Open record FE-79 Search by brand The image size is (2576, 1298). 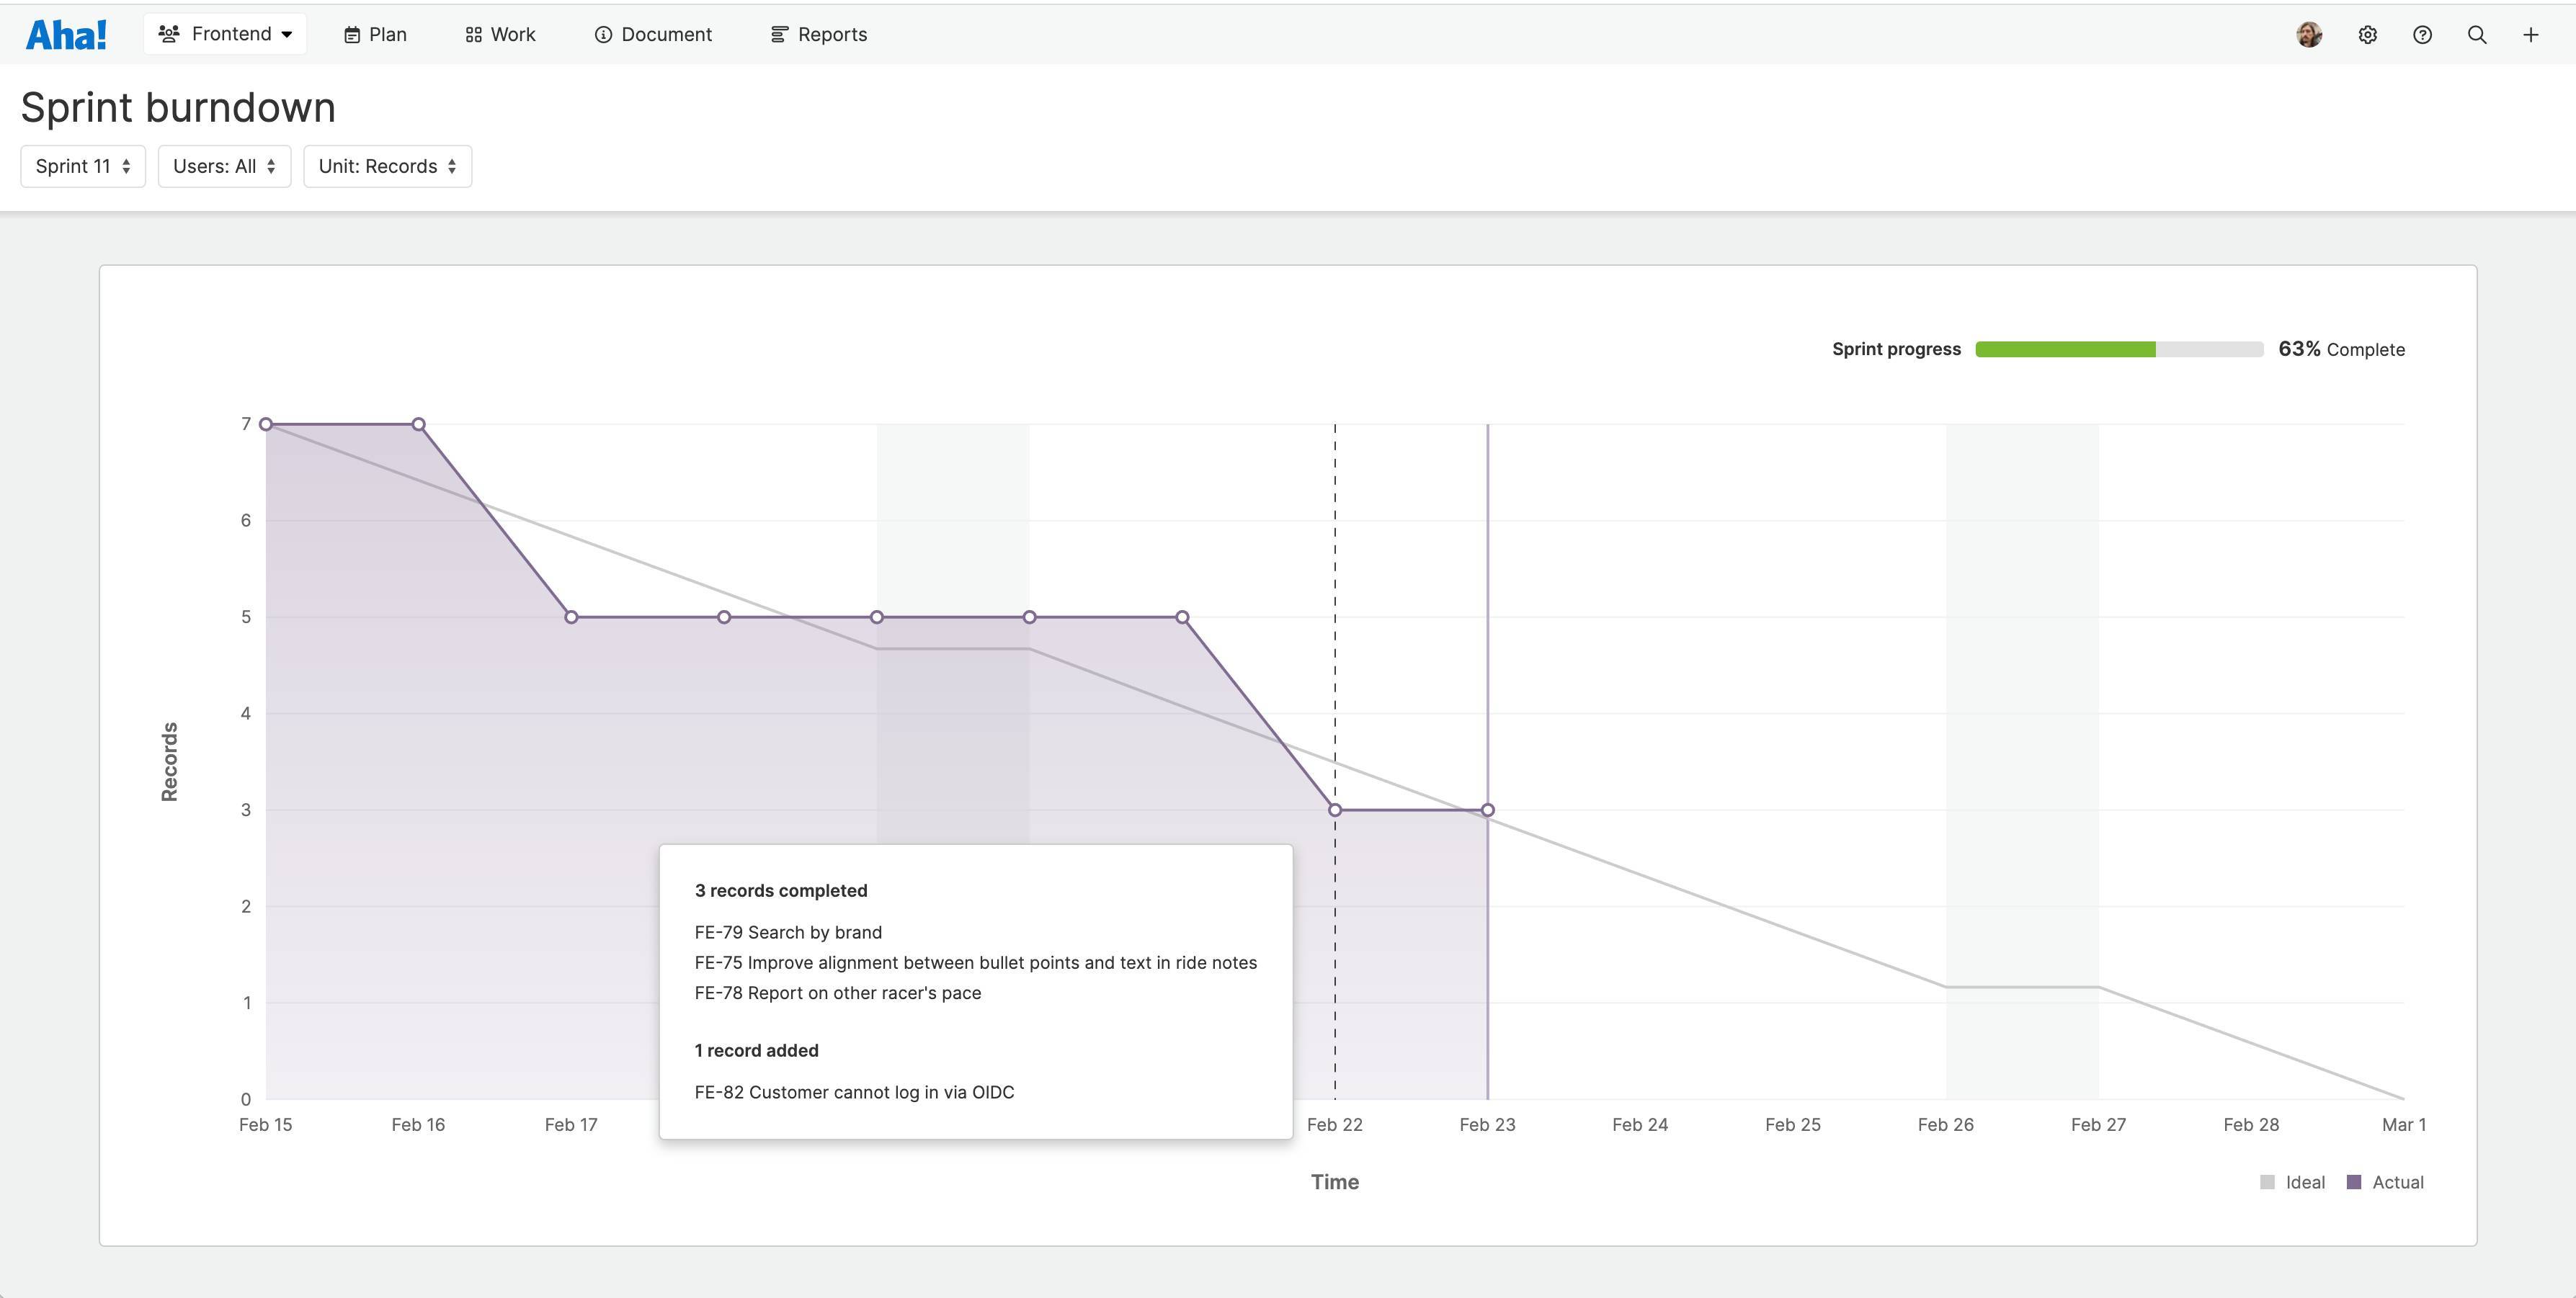788,931
